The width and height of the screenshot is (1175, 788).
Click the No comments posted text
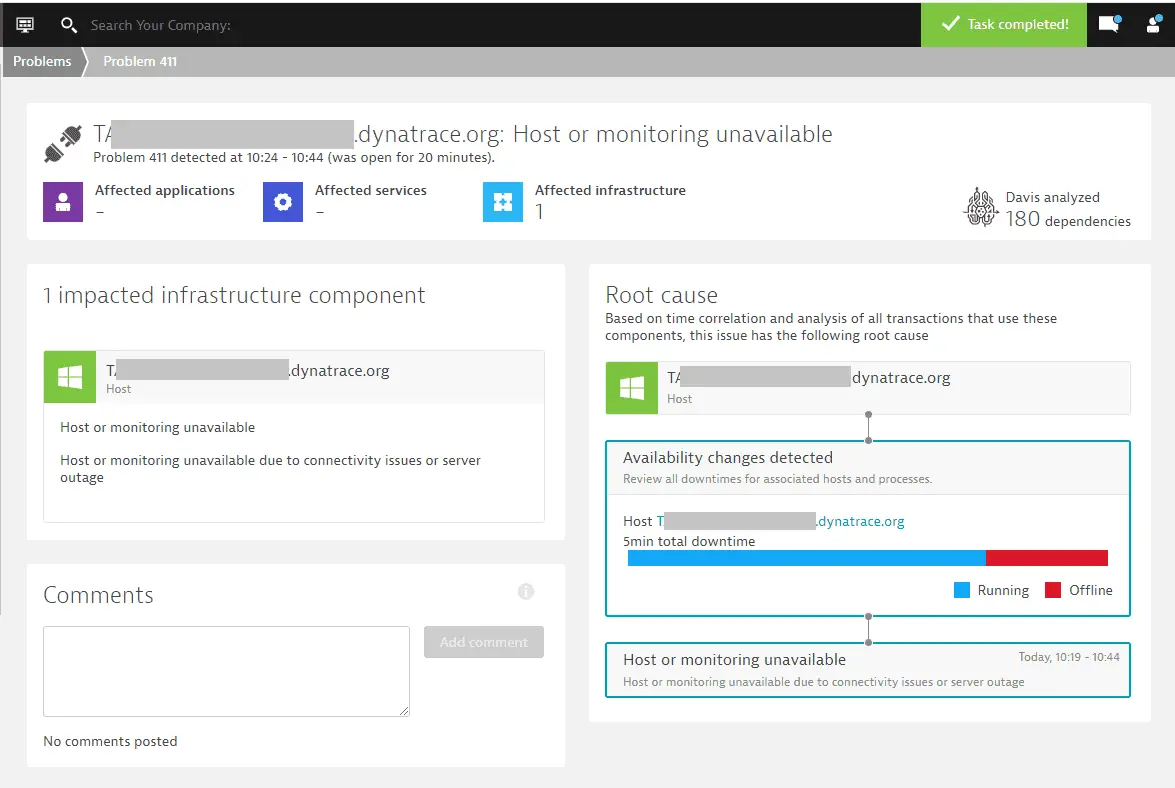point(110,741)
